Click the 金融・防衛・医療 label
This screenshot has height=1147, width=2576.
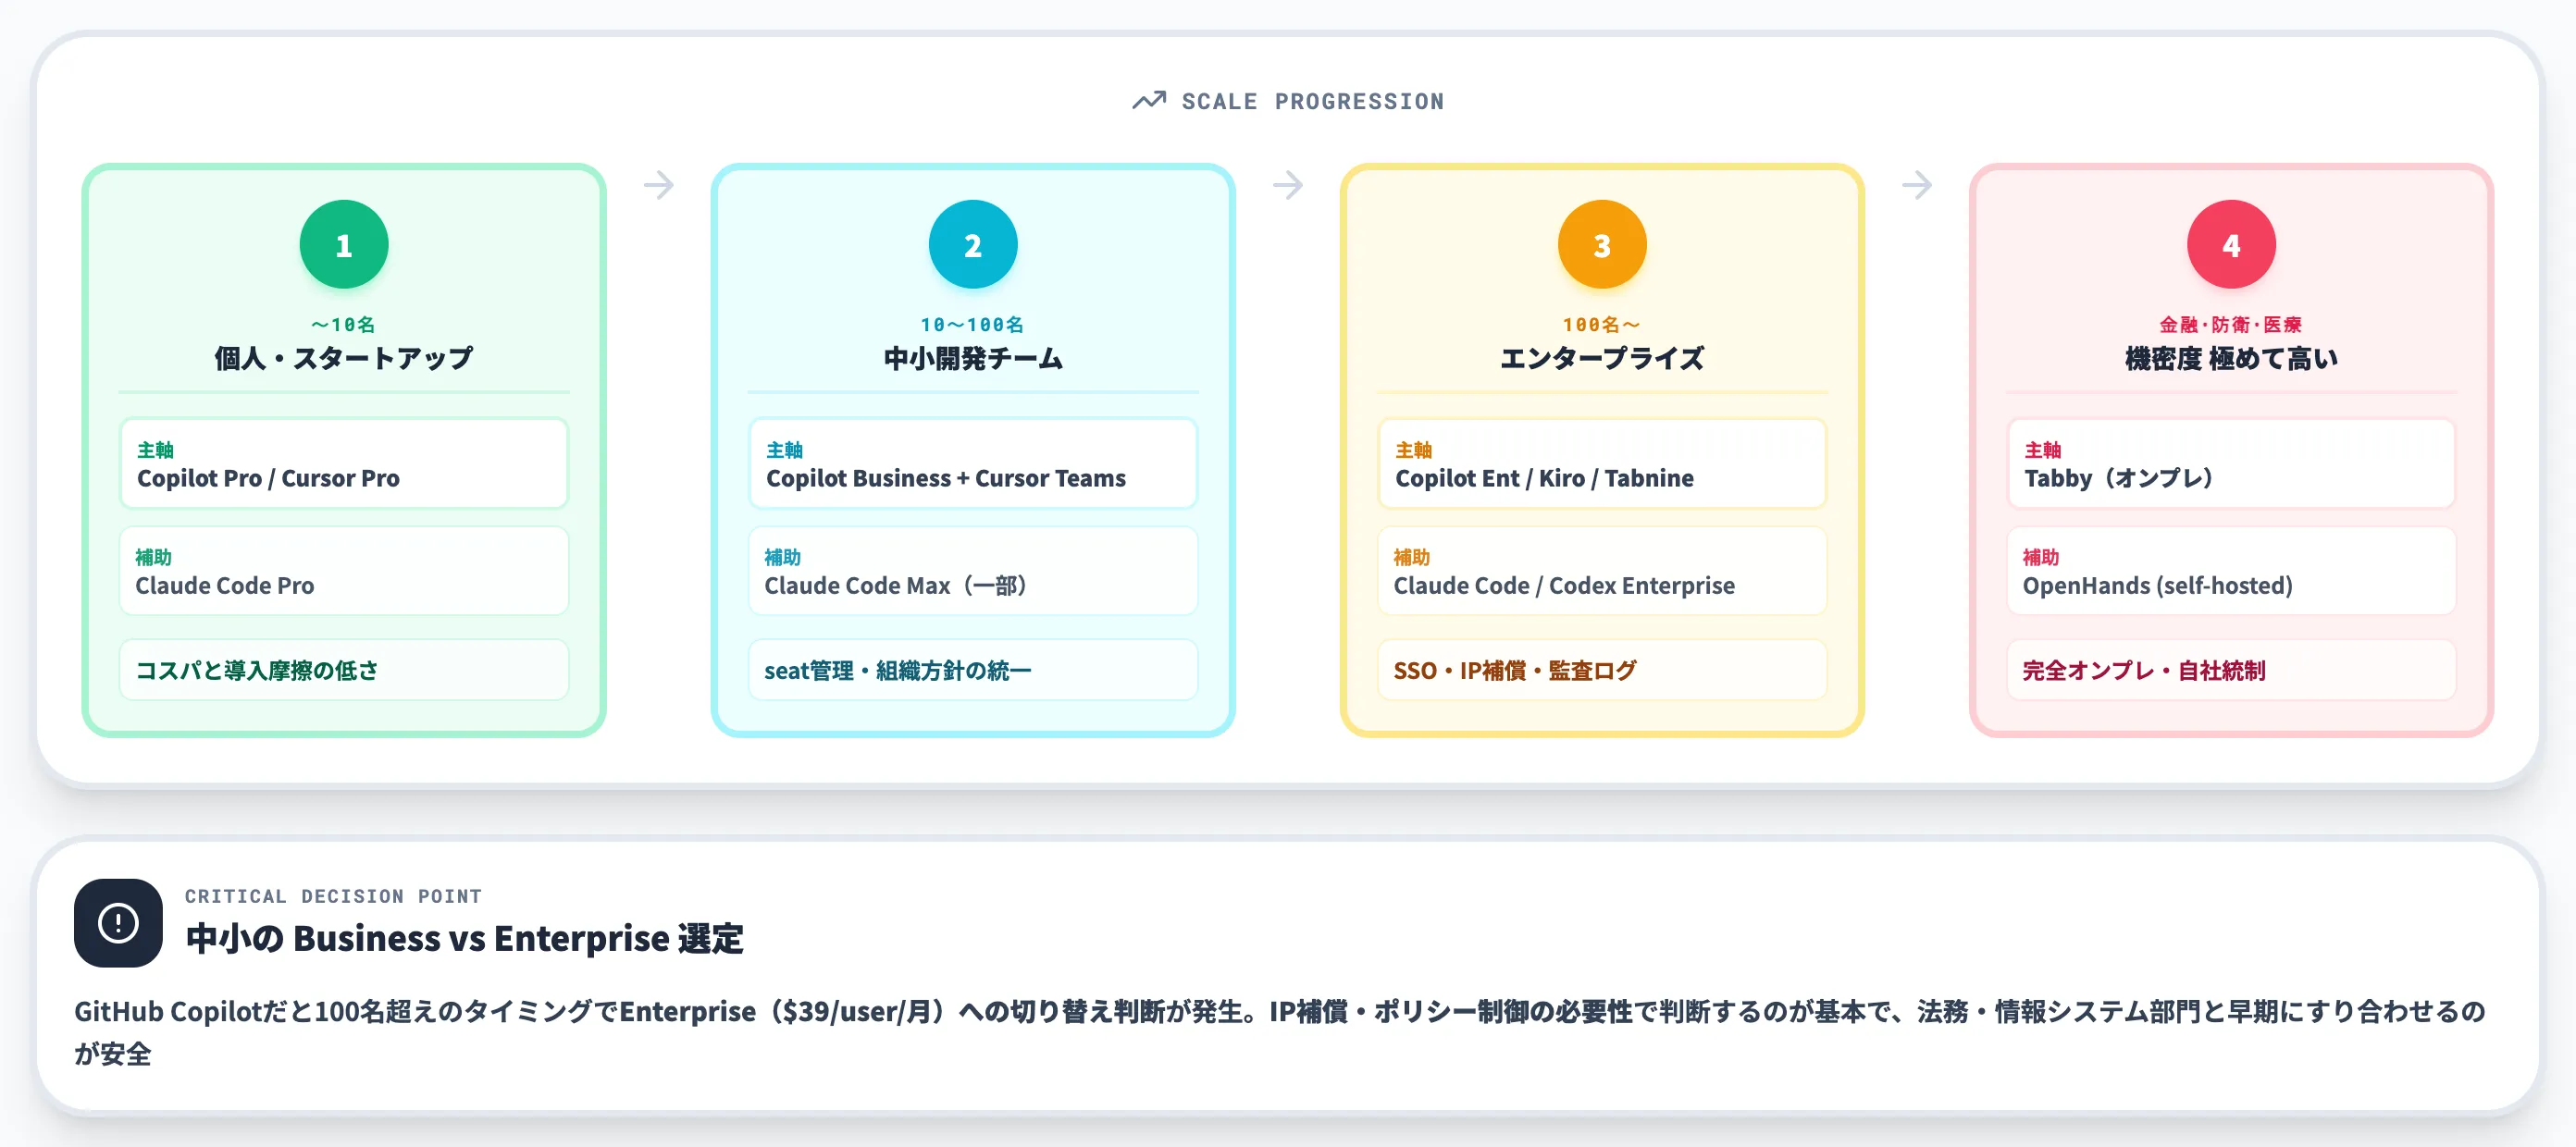click(x=2231, y=324)
